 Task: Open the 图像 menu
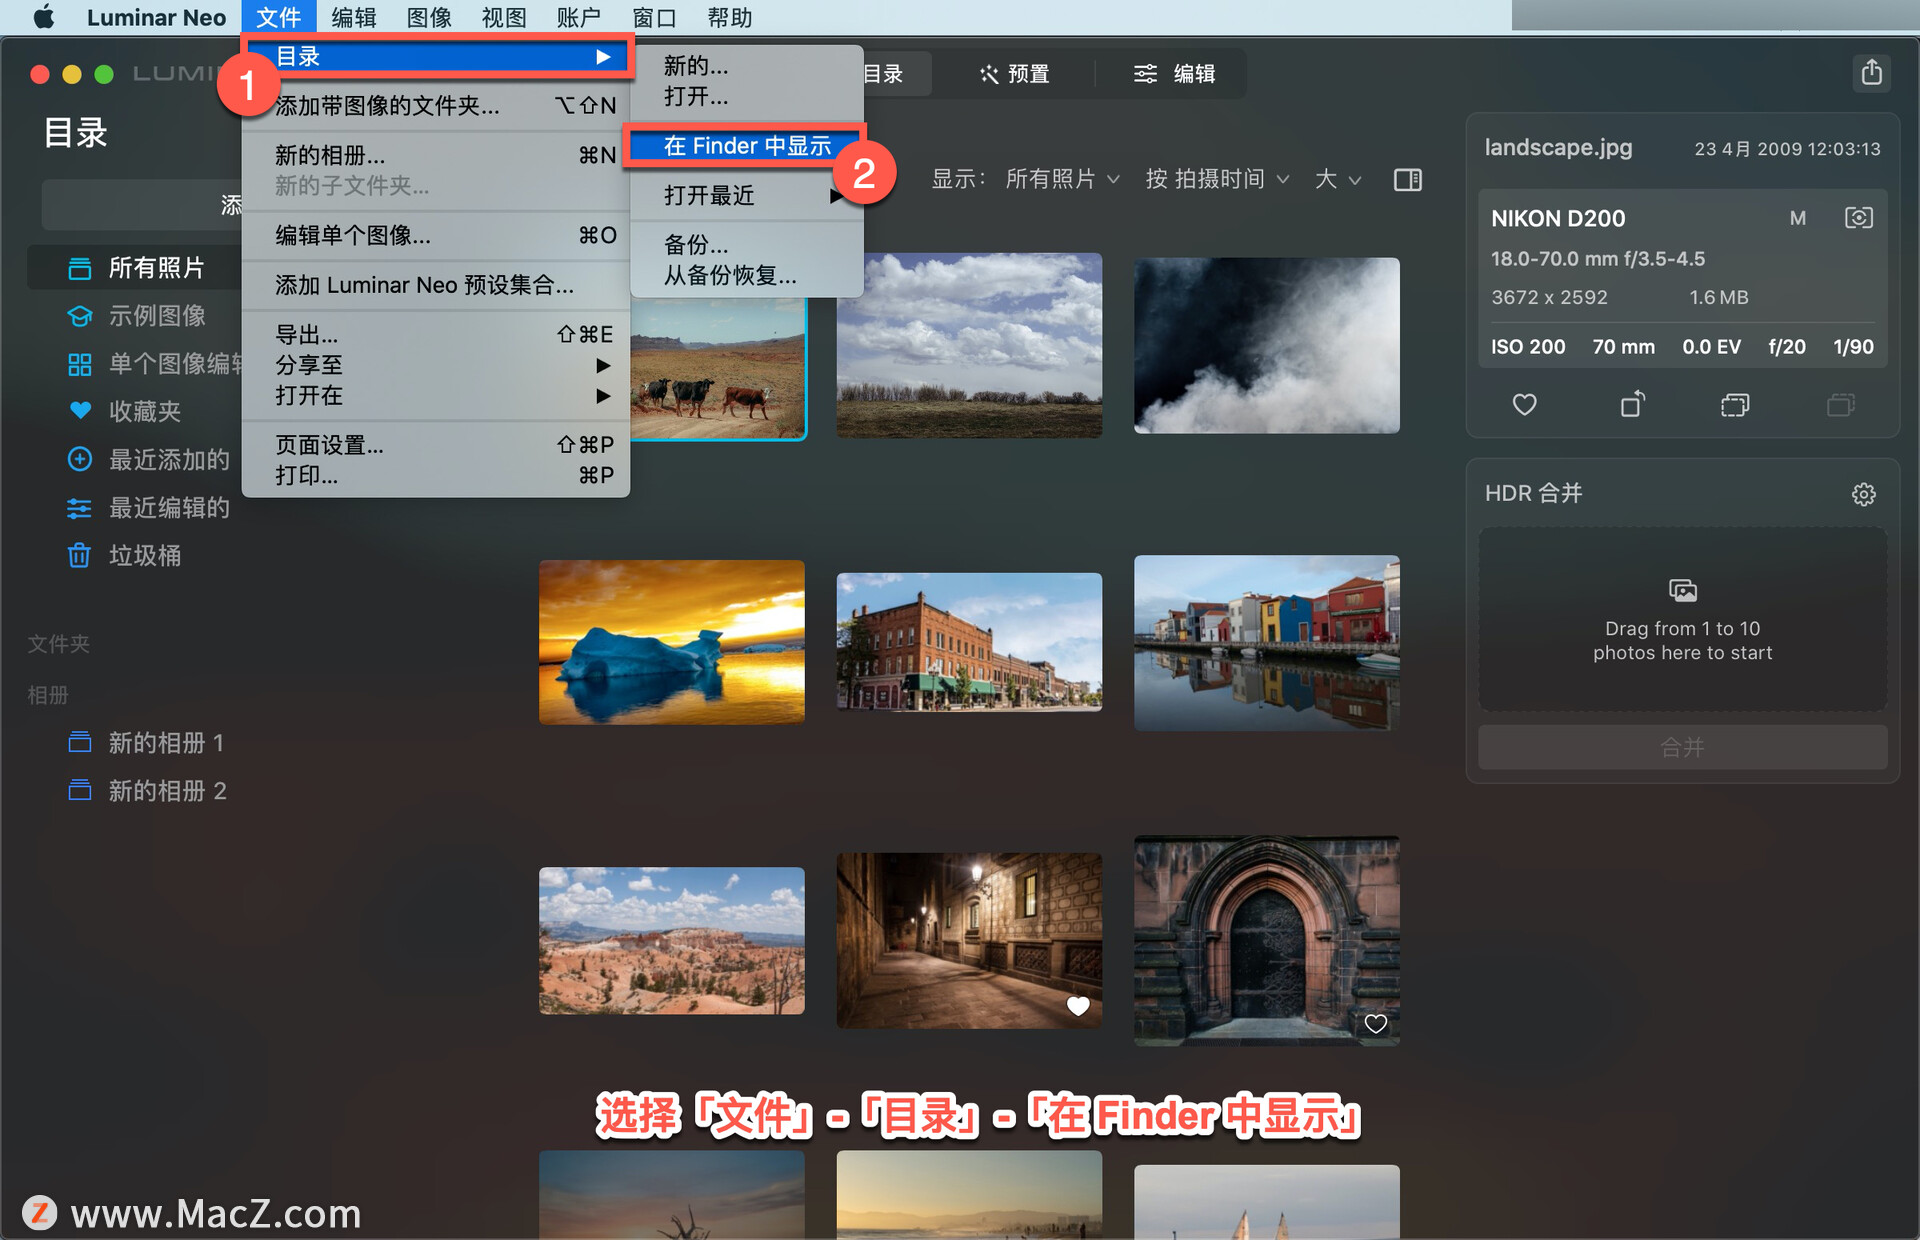429,17
